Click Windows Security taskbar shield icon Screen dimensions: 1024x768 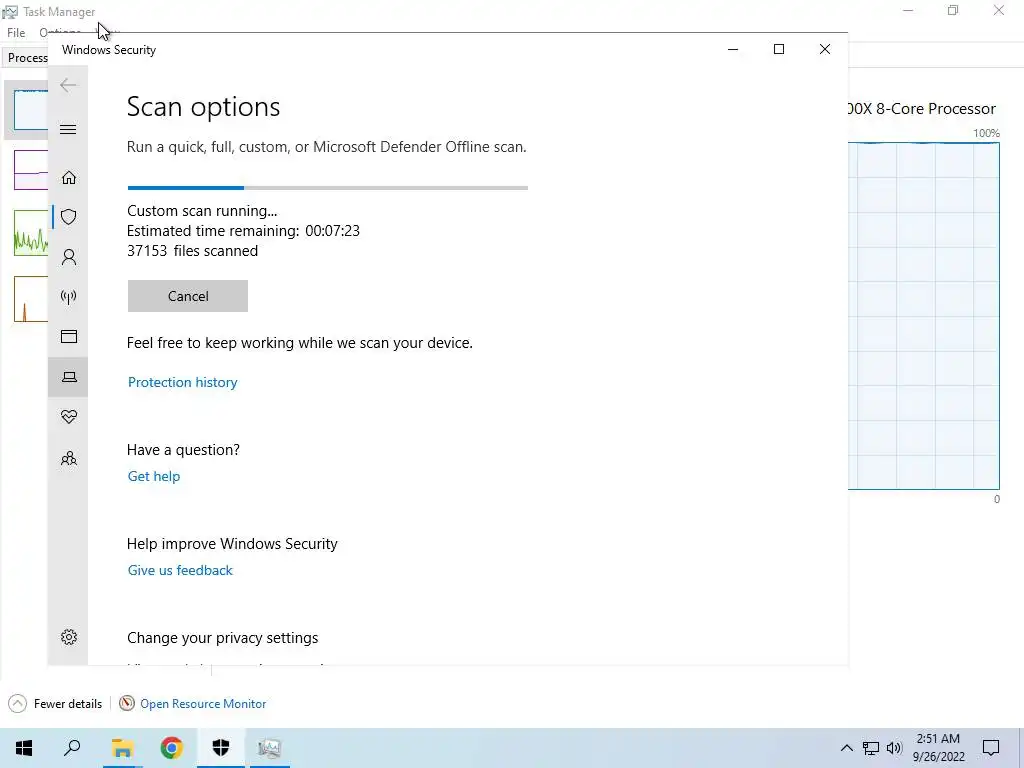click(x=221, y=748)
